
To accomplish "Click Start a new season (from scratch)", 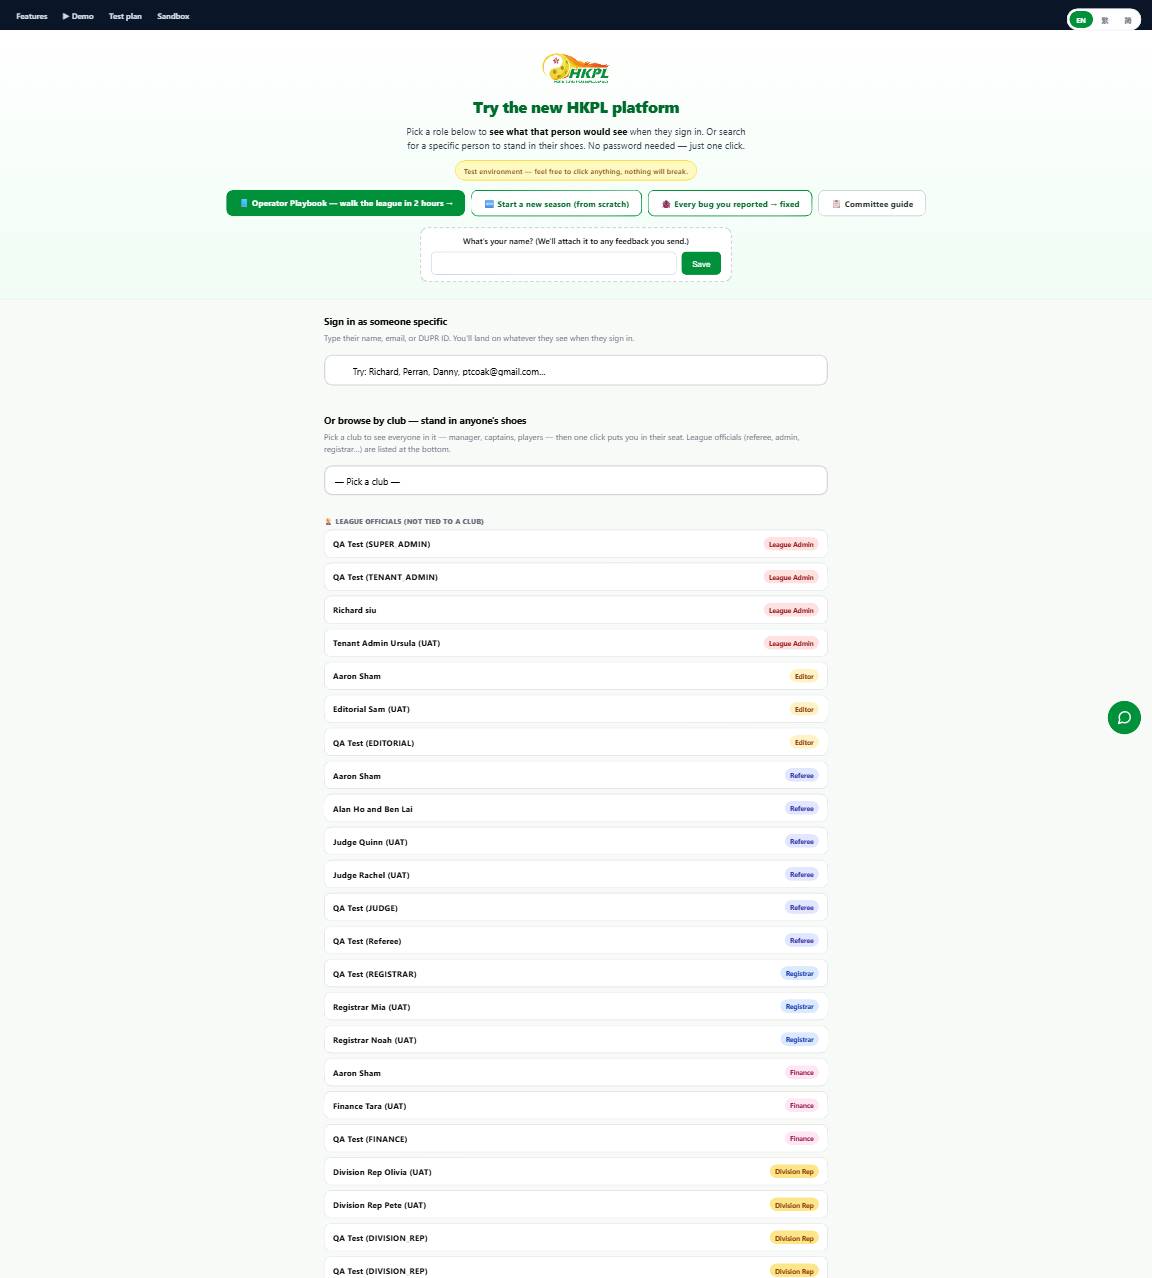I will point(557,203).
